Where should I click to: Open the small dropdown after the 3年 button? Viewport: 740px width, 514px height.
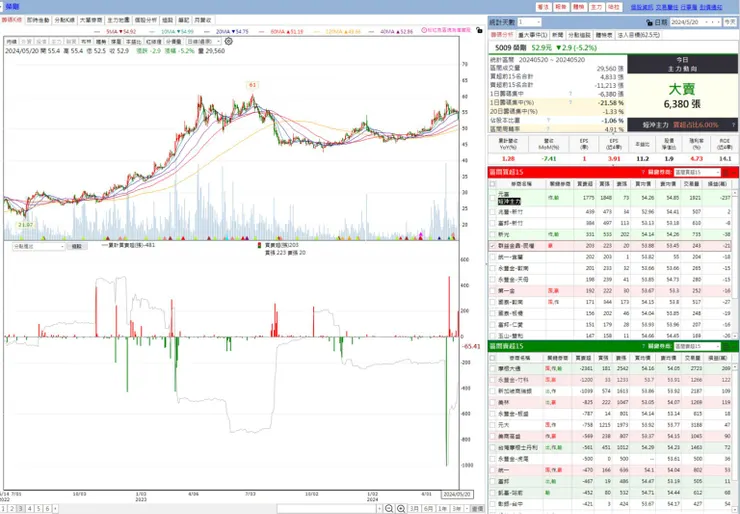click(x=466, y=508)
